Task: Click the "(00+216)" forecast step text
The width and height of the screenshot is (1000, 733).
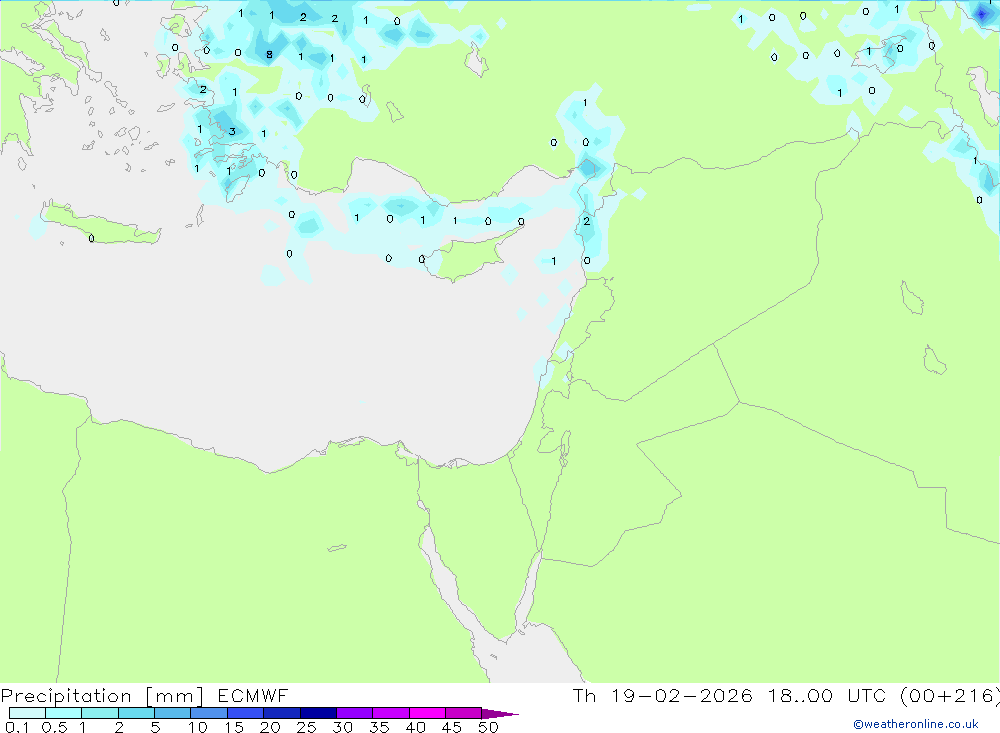Action: coord(950,695)
